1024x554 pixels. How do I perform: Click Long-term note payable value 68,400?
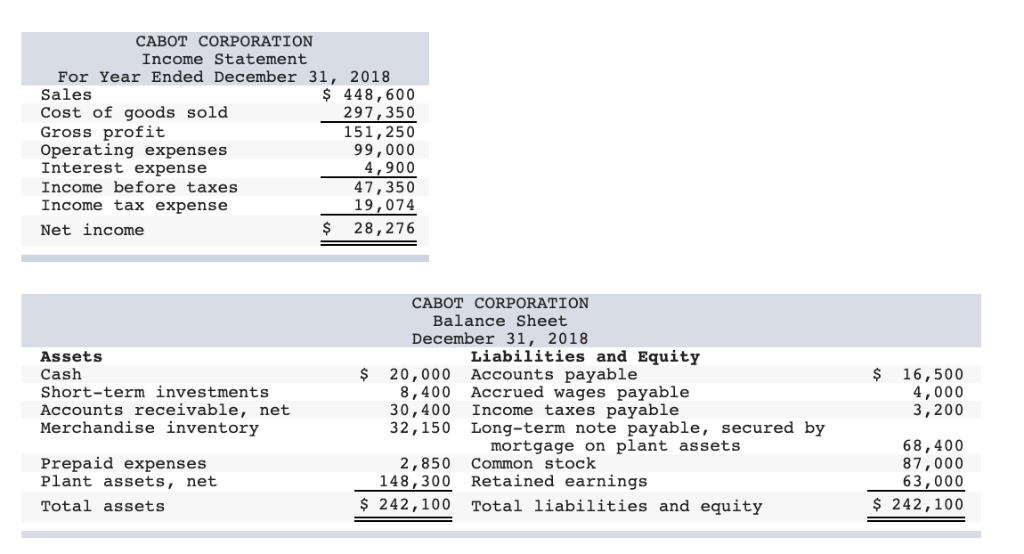(x=933, y=446)
